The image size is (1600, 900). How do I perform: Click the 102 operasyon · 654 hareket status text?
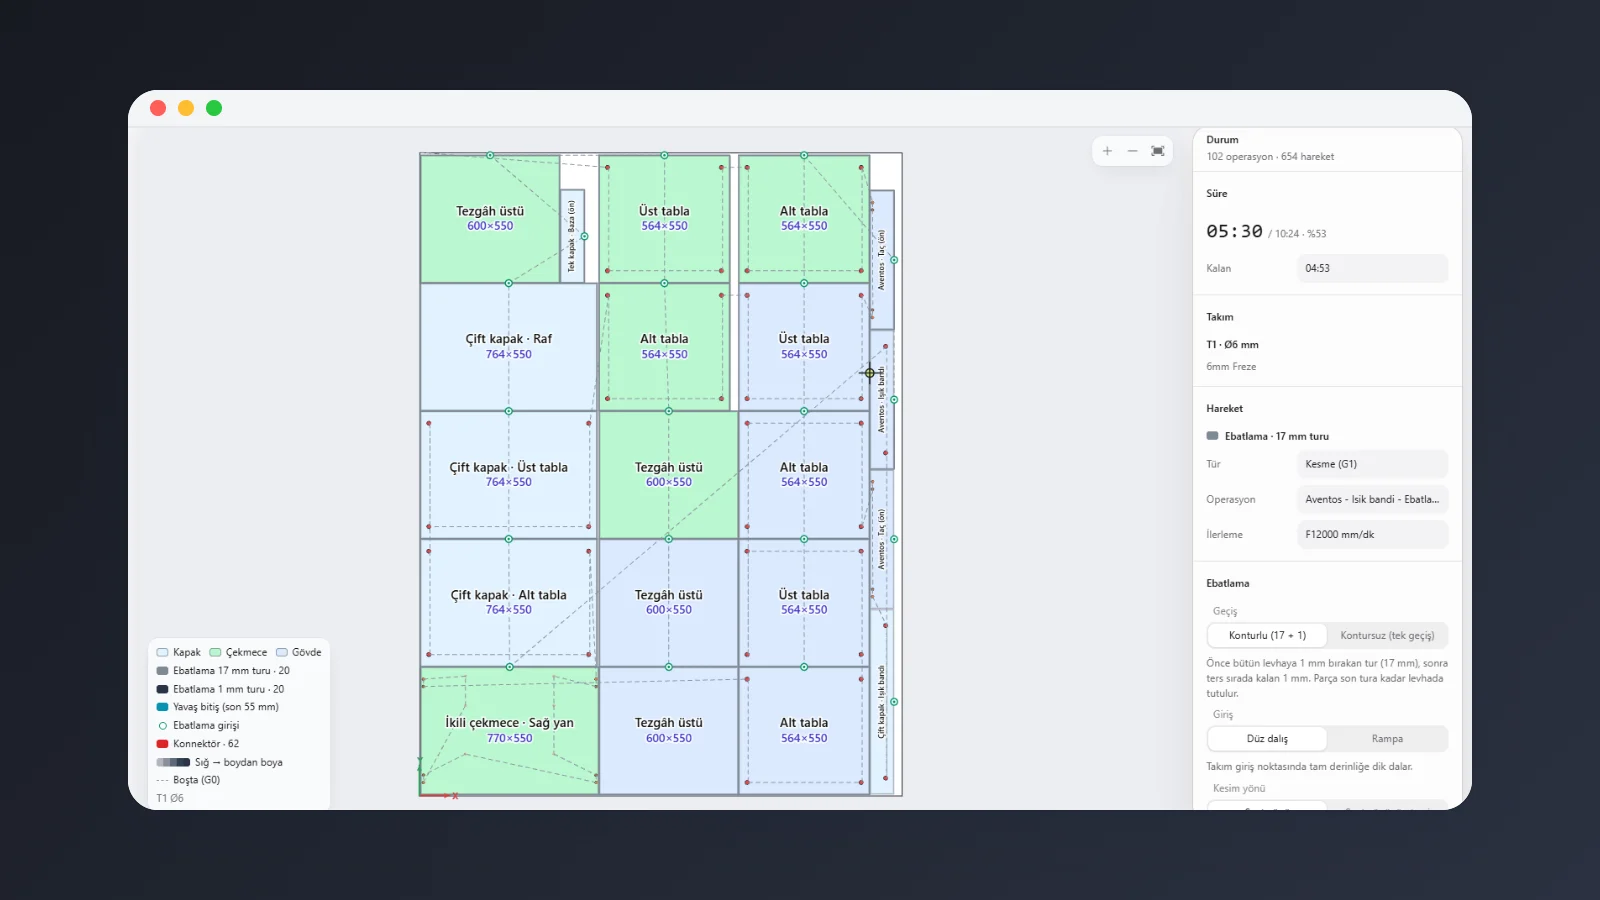1270,157
